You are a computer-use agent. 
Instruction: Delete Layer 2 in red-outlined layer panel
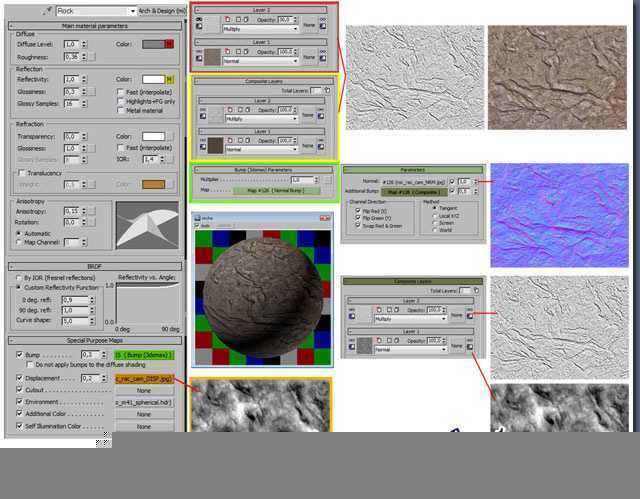tap(228, 20)
